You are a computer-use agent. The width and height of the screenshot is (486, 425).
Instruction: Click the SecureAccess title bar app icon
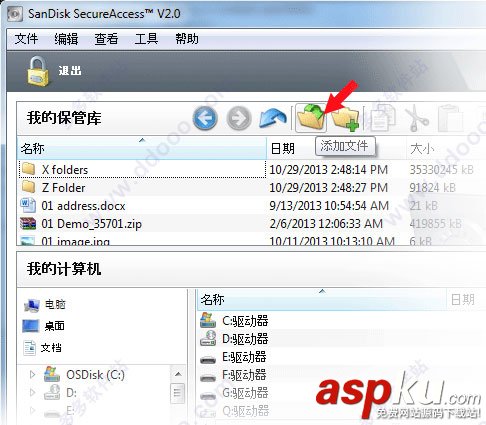pyautogui.click(x=15, y=14)
